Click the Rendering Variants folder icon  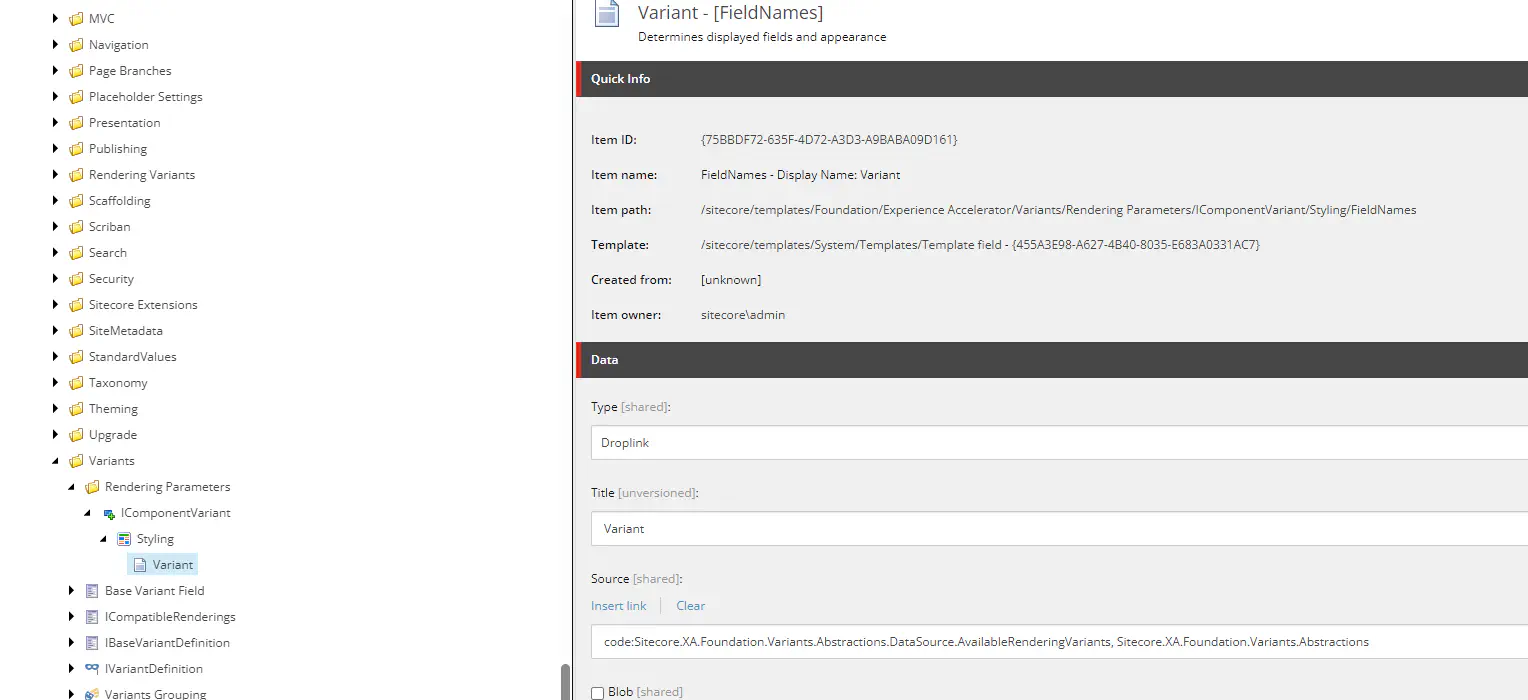point(76,175)
